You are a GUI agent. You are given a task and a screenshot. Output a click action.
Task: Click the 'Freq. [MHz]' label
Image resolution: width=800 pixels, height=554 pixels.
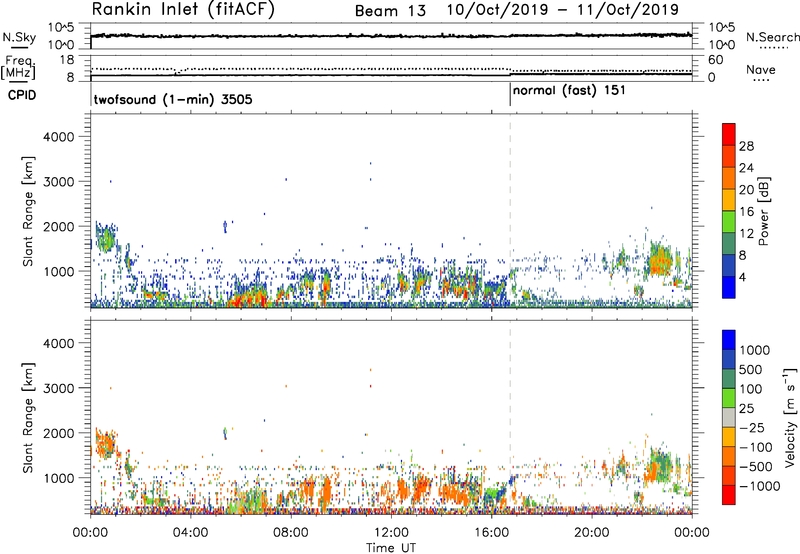tap(18, 67)
